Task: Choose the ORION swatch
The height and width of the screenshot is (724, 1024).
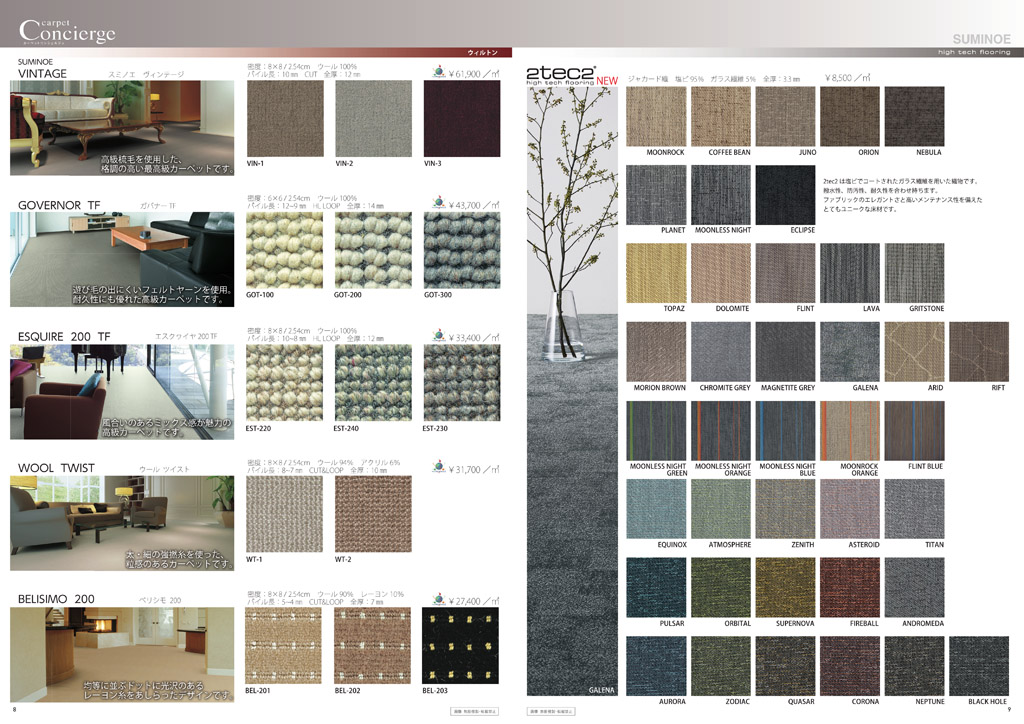Action: pos(850,116)
